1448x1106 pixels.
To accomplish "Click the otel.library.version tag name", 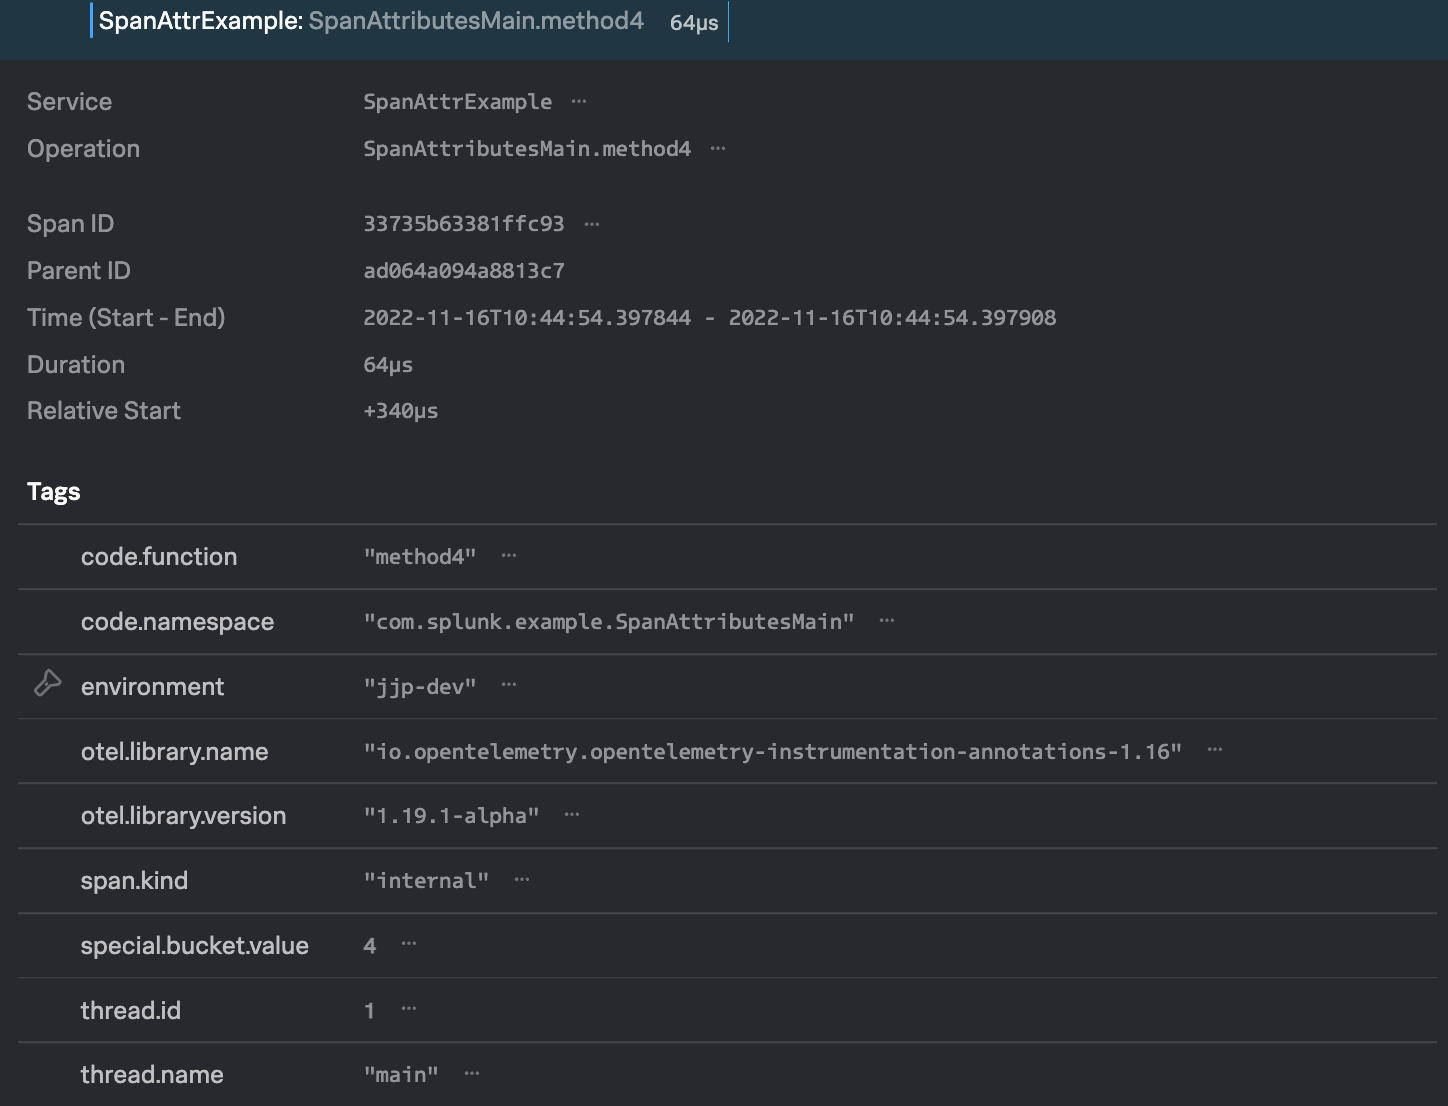I will [x=183, y=815].
